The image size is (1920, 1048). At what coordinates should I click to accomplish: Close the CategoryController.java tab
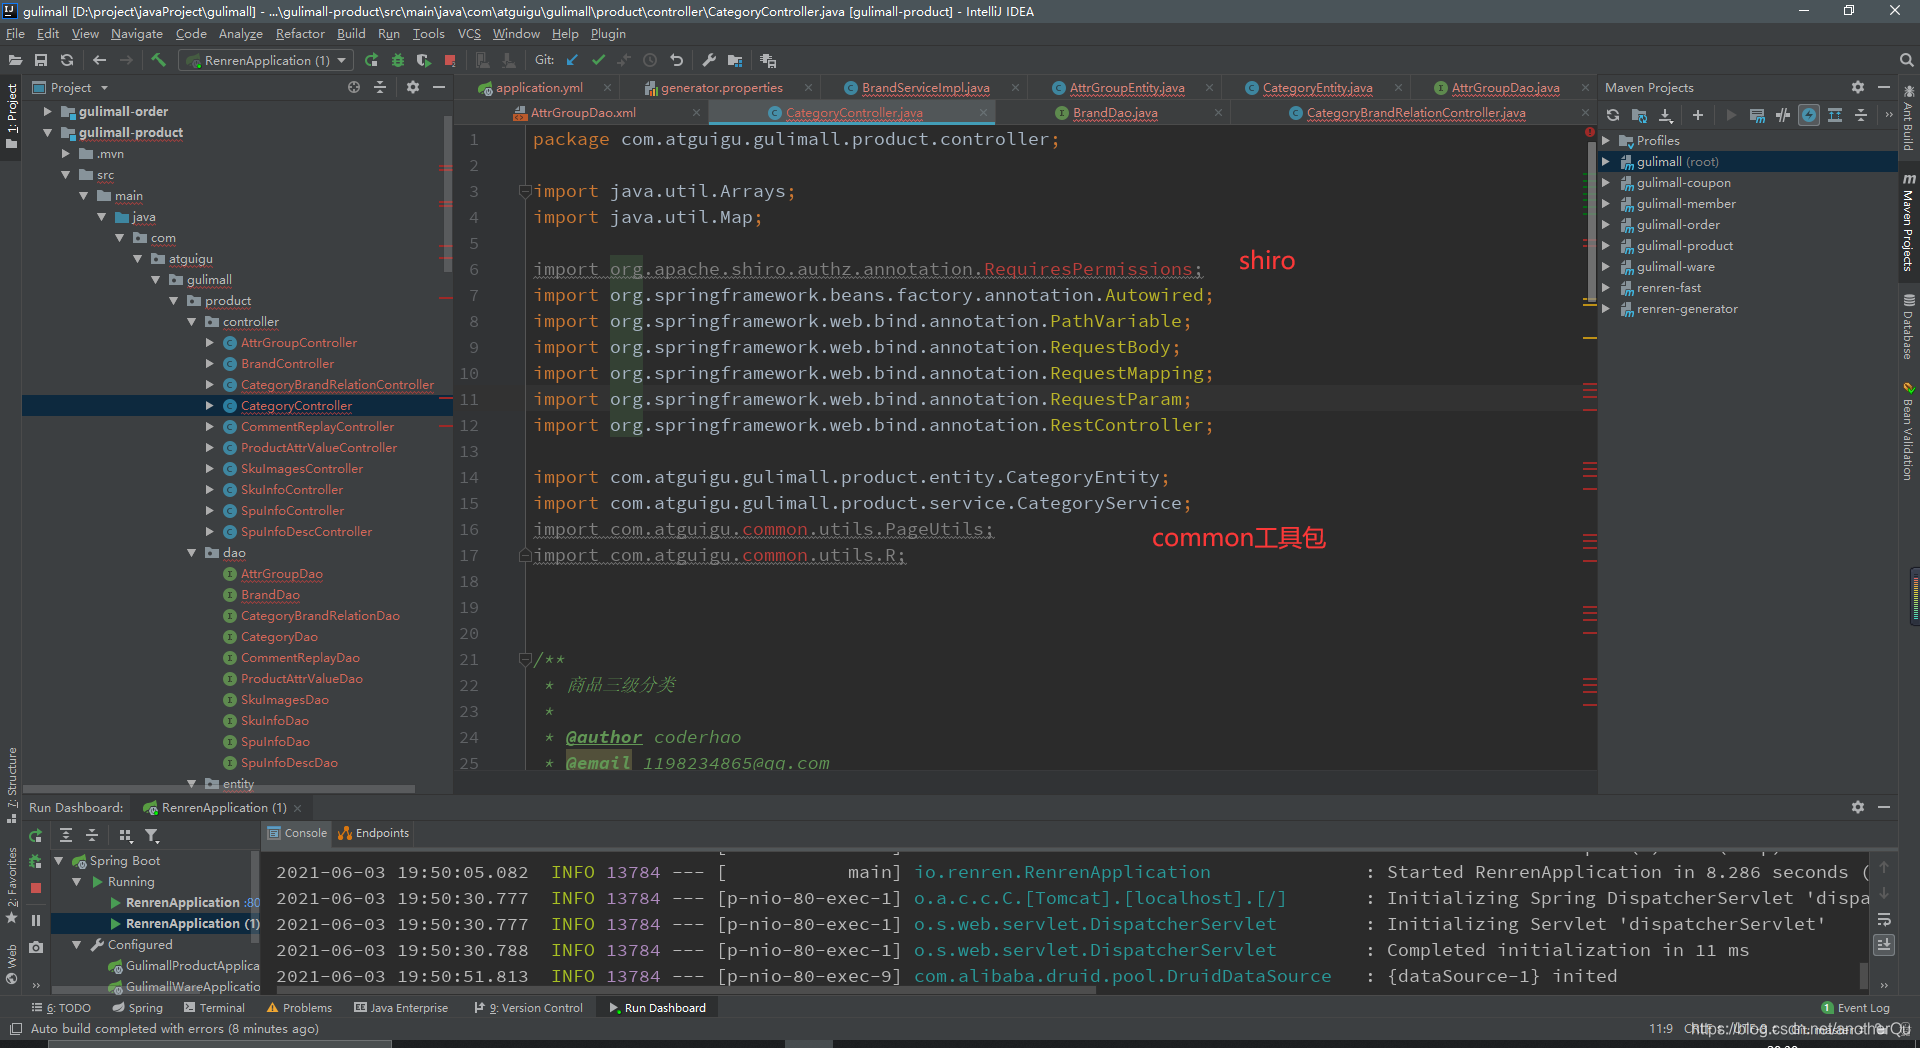983,113
